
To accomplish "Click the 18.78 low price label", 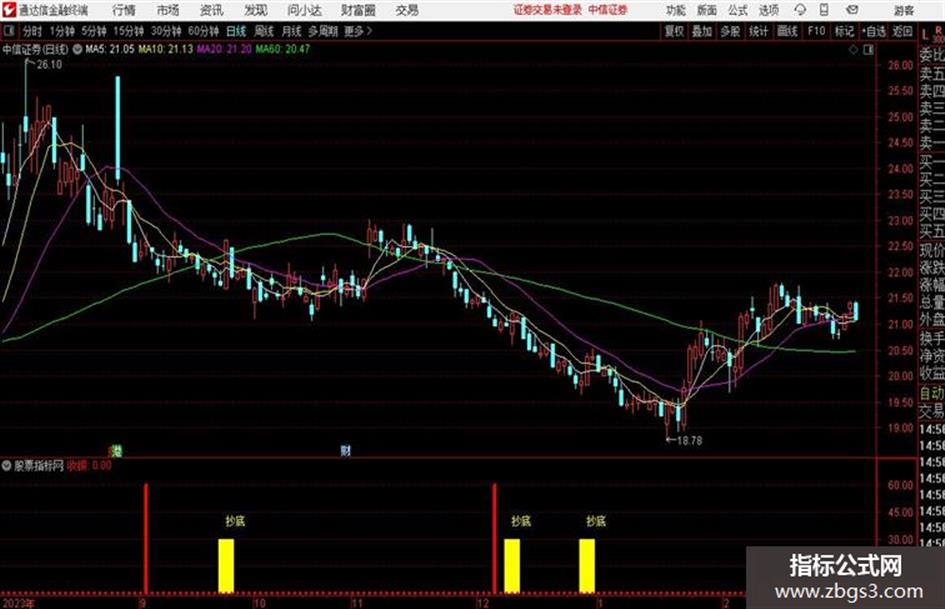I will 689,441.
